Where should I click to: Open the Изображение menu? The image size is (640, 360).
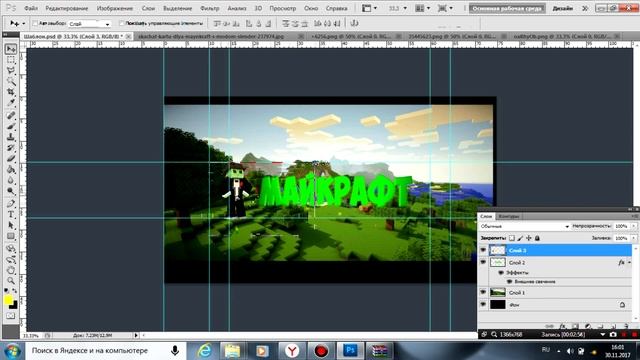[x=114, y=8]
